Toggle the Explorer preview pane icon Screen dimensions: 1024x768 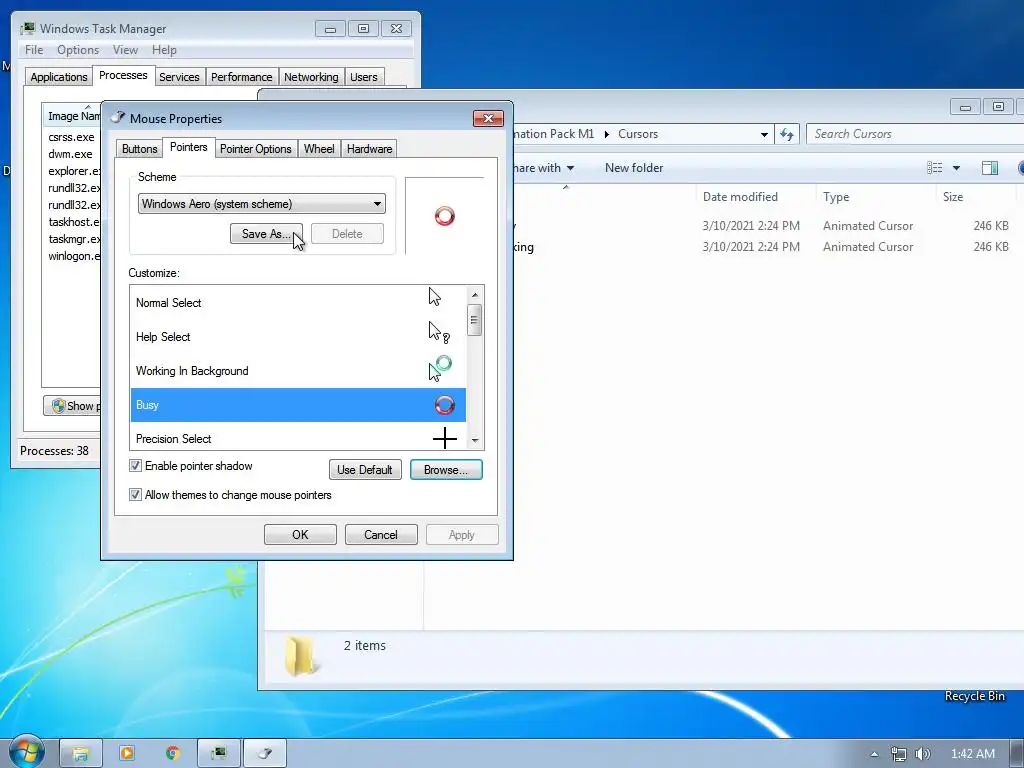point(989,168)
